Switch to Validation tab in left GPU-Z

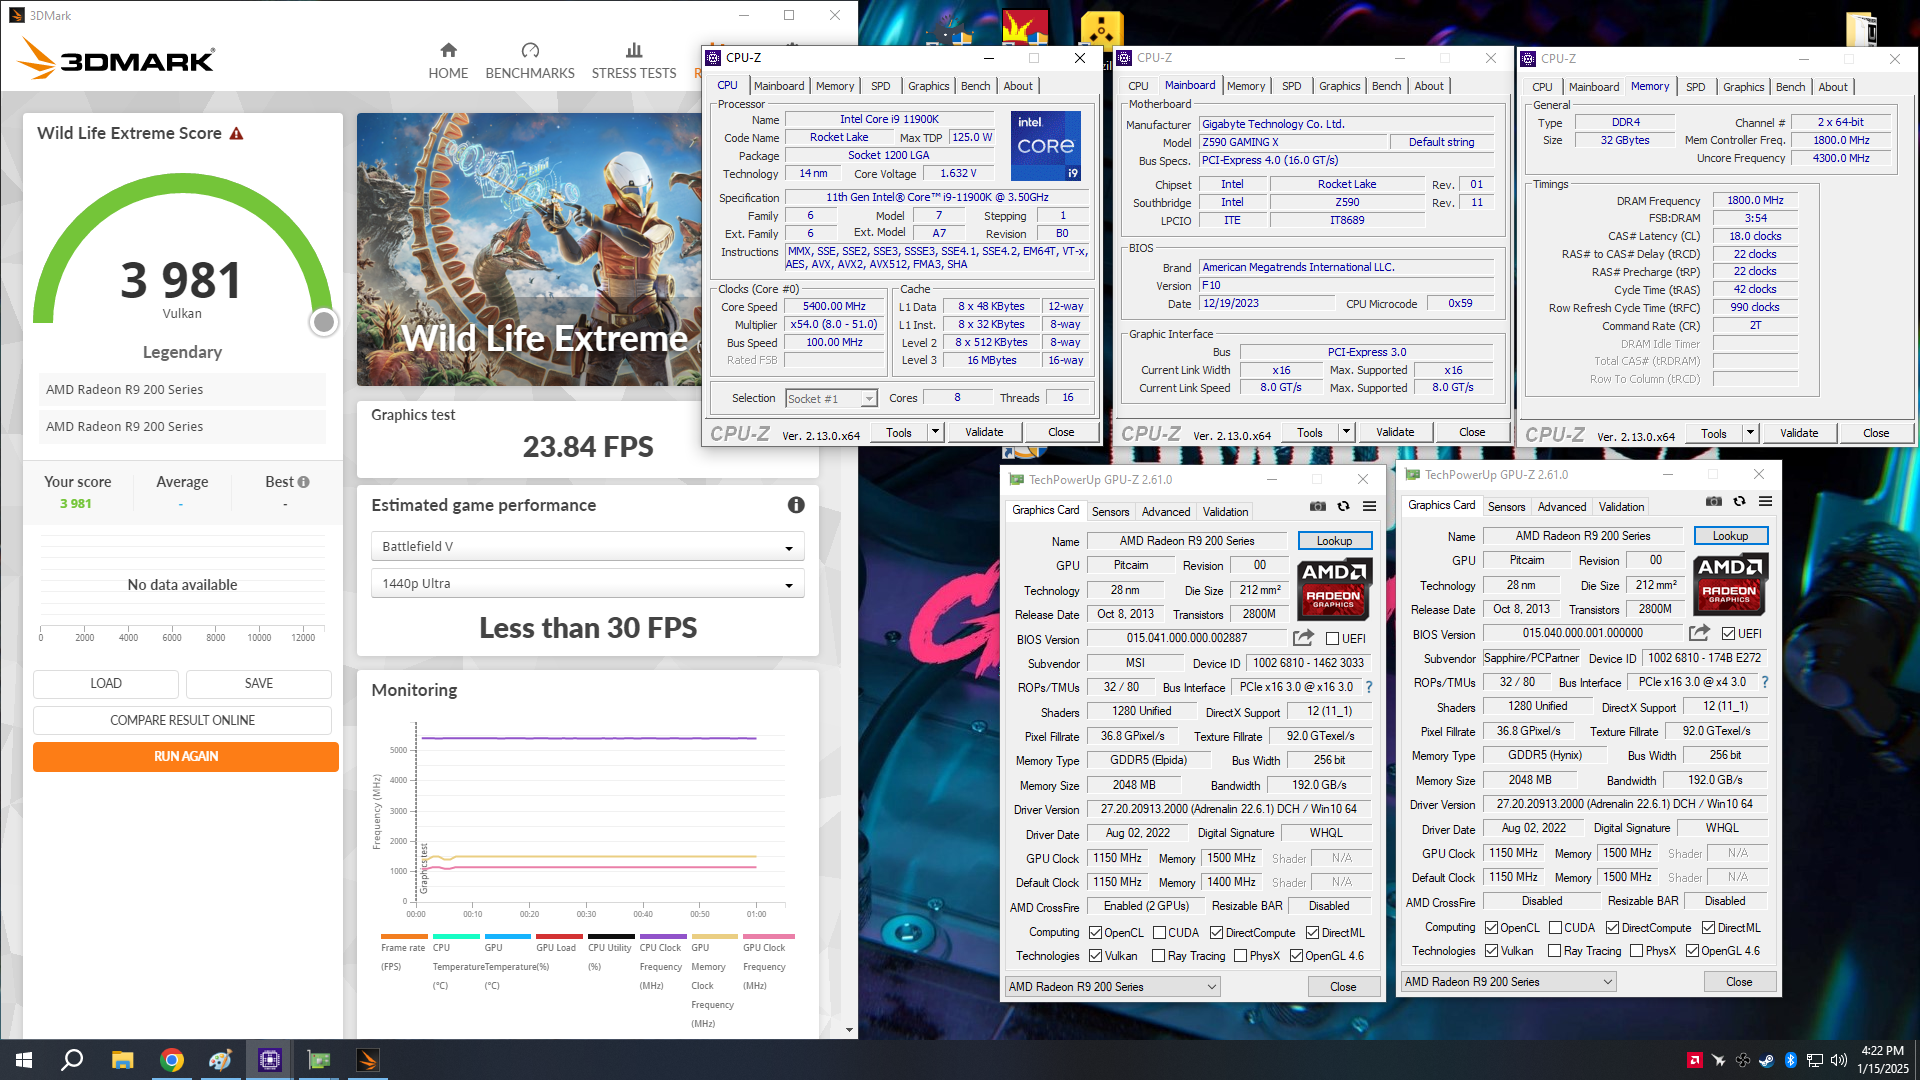click(x=1225, y=511)
